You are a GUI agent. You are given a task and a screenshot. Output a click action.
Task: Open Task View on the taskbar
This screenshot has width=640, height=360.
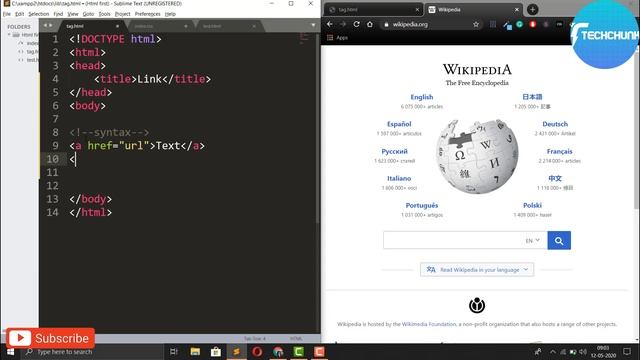[174, 352]
